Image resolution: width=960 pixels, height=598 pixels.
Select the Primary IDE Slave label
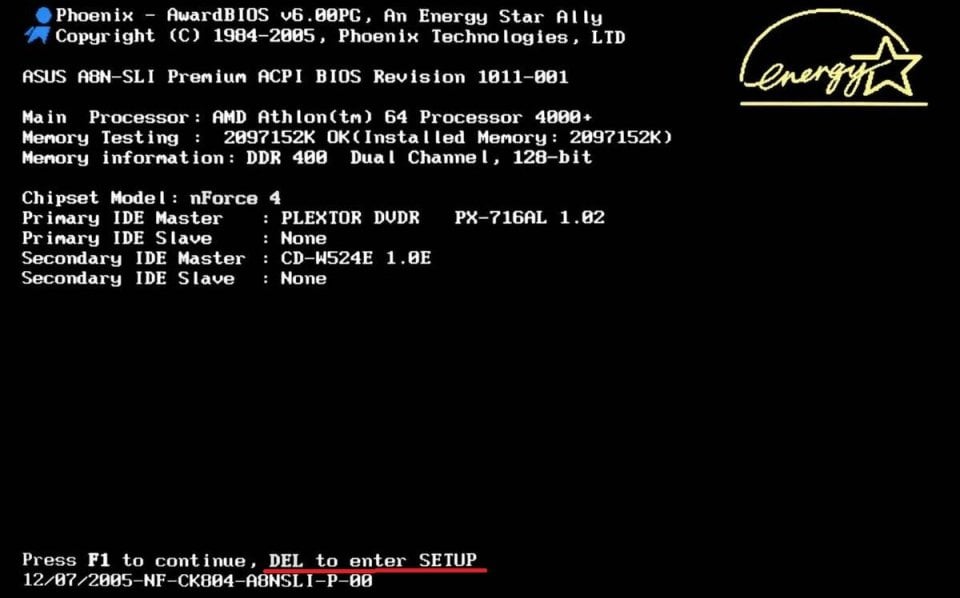pyautogui.click(x=117, y=238)
